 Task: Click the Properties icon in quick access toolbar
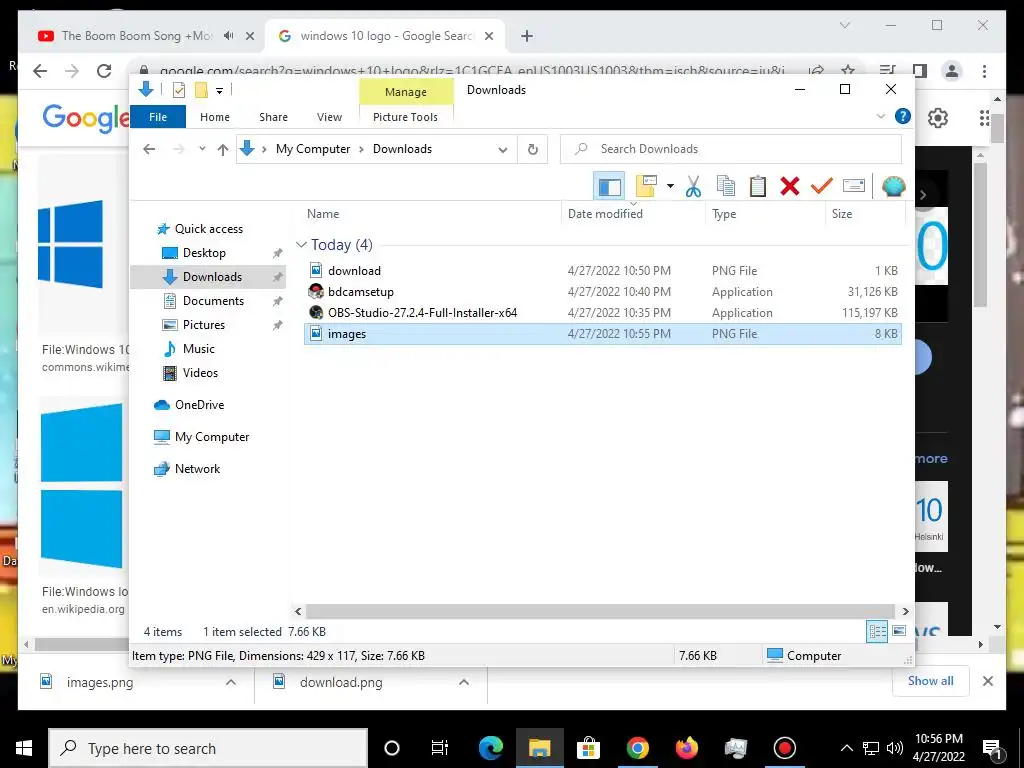click(x=178, y=90)
